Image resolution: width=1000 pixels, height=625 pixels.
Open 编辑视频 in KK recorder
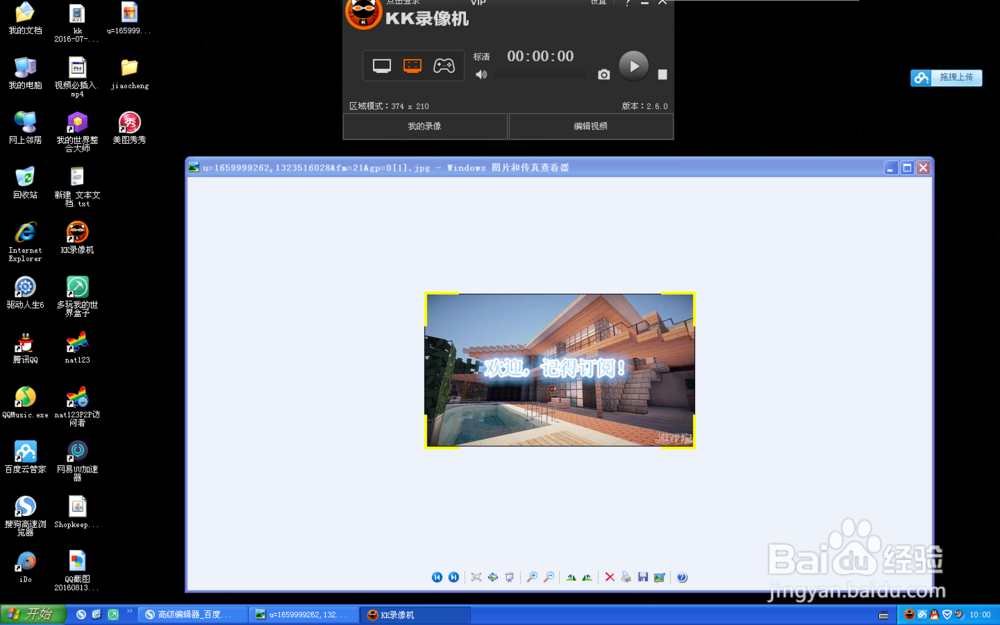tap(591, 126)
